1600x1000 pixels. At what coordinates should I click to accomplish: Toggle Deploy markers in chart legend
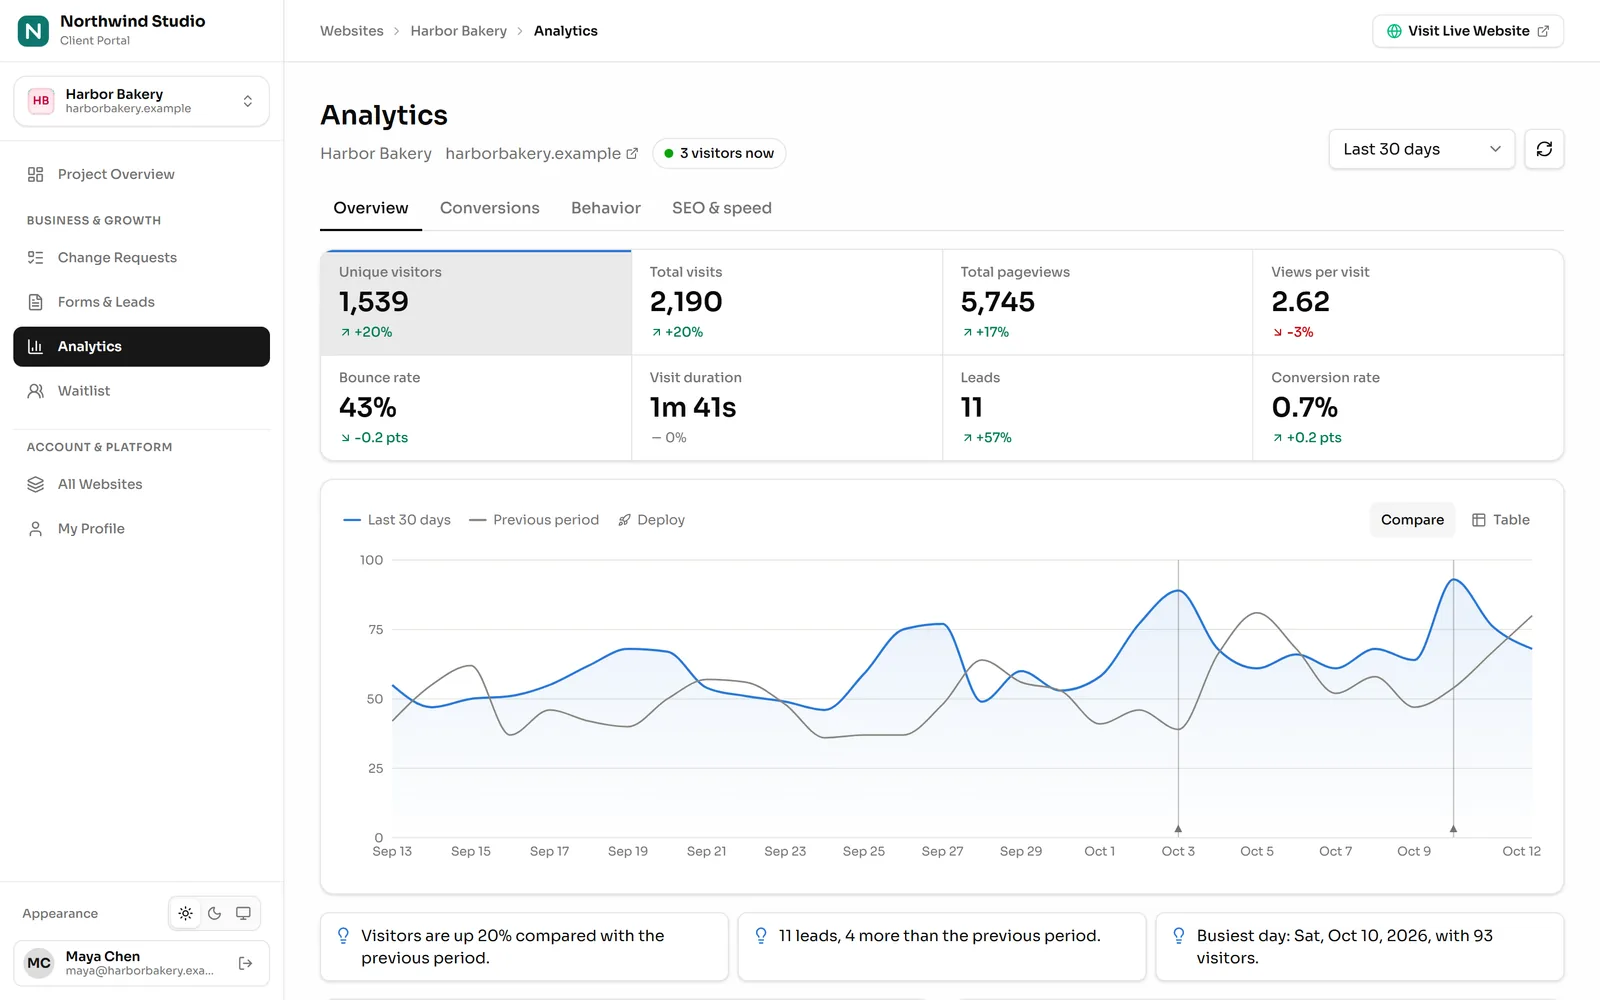(x=652, y=520)
